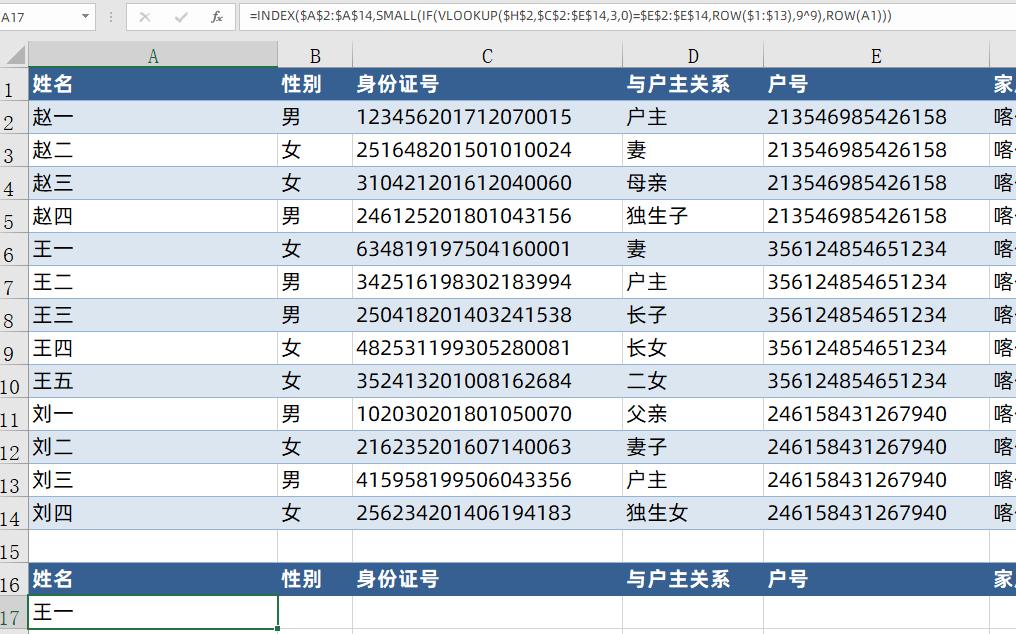Screen dimensions: 1016x634
Task: Select row 1 by clicking its row number
Action: click(11, 85)
